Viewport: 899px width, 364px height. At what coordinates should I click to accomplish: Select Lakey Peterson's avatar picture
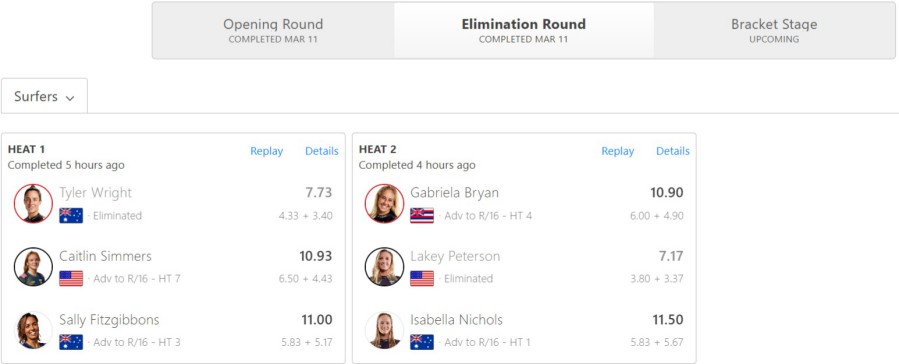pos(384,267)
